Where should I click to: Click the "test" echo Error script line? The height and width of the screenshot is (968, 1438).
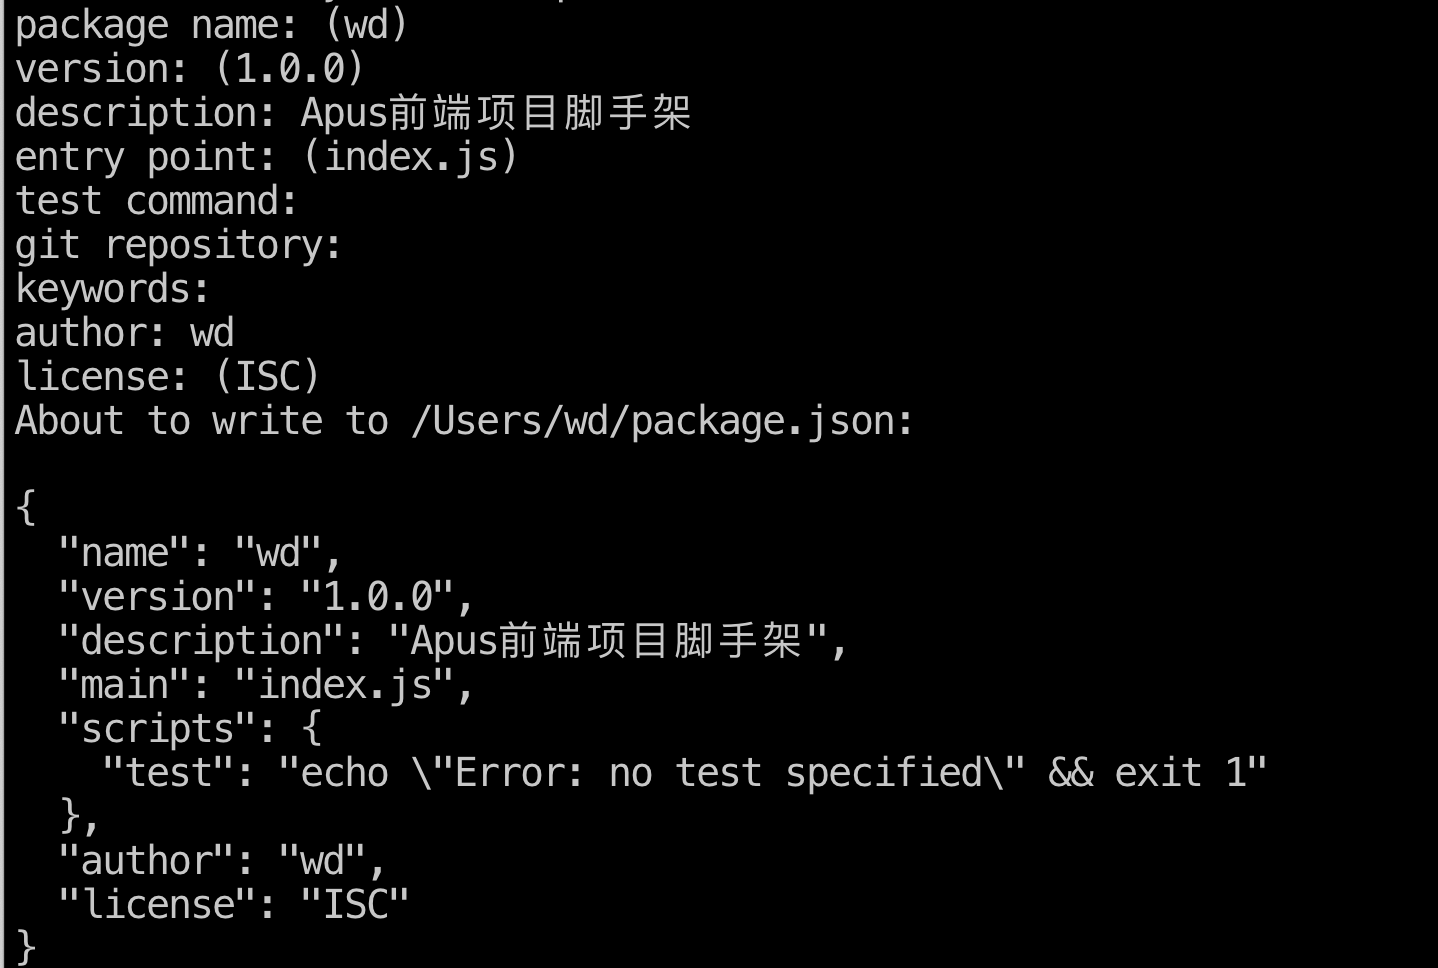coord(684,773)
